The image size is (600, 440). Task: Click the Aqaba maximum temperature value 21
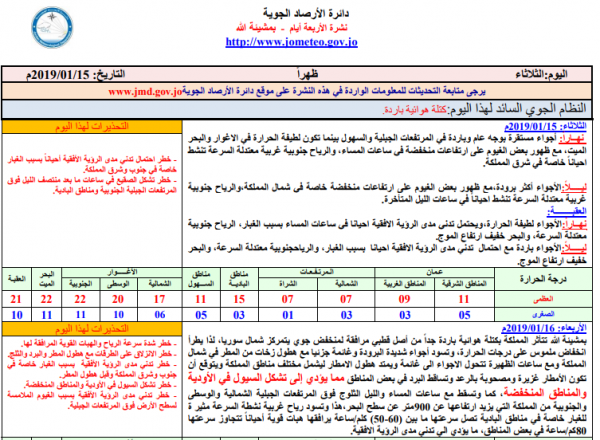17,299
